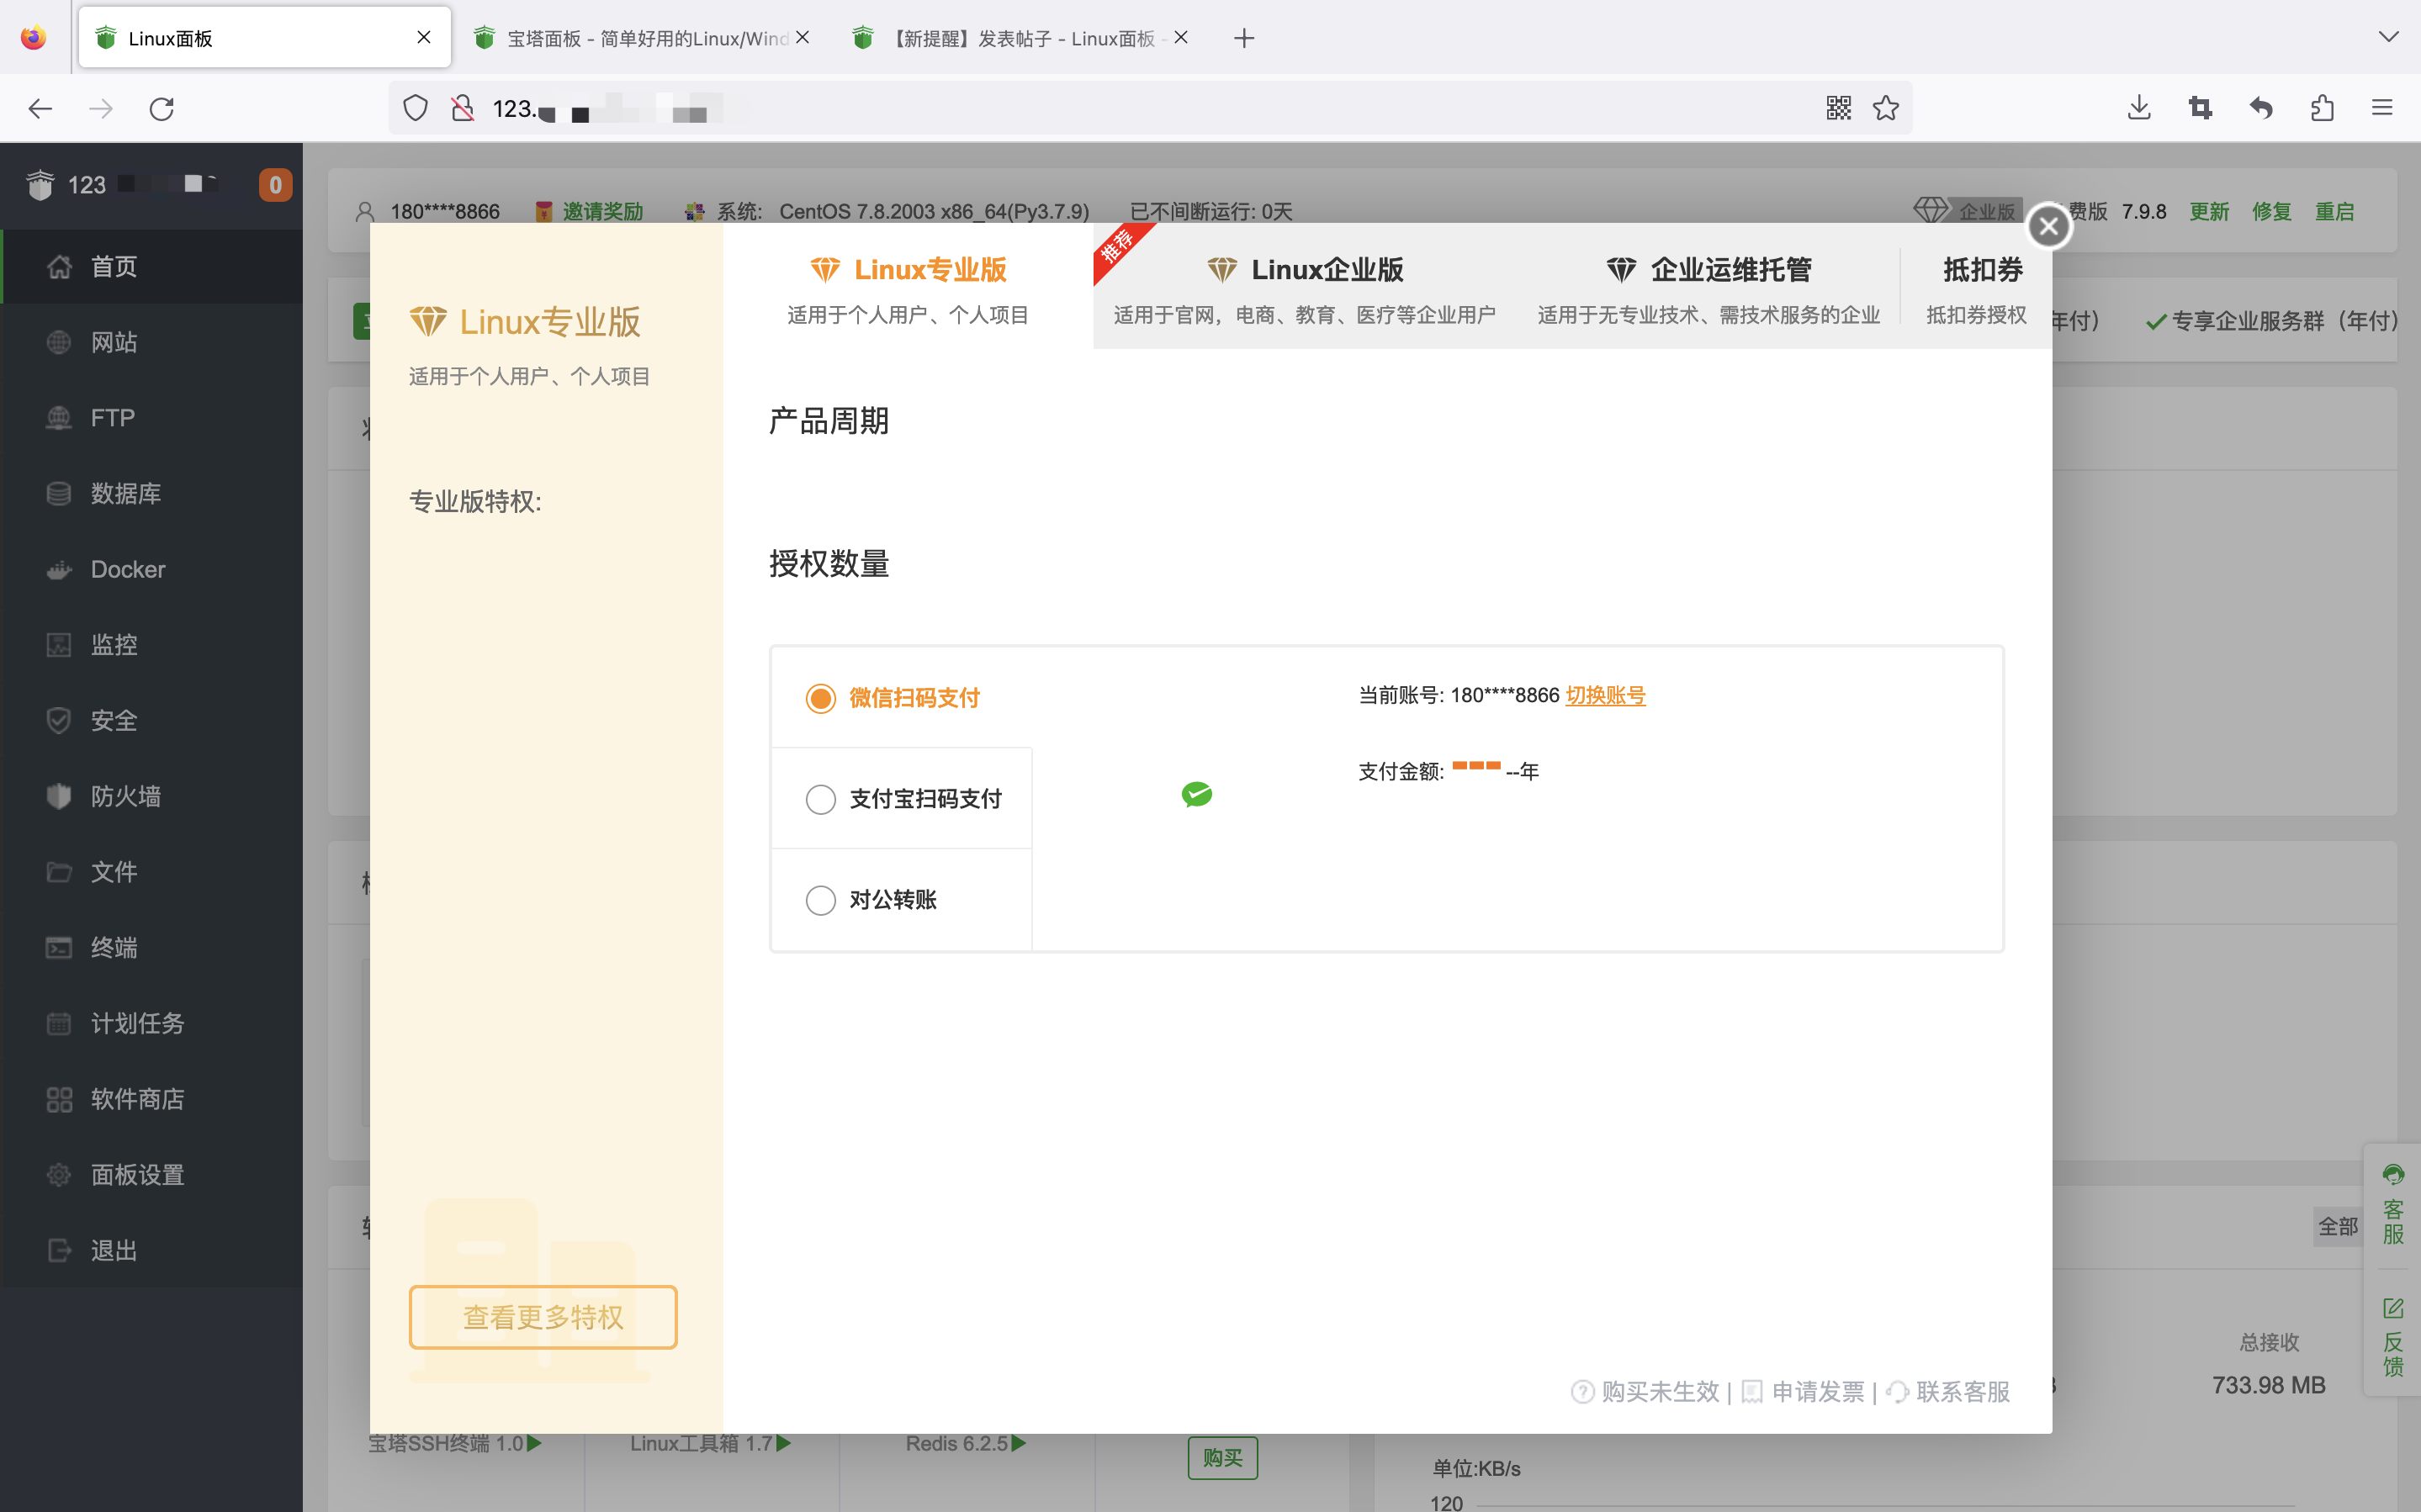
Task: Open 监控 in the sidebar
Action: click(152, 645)
